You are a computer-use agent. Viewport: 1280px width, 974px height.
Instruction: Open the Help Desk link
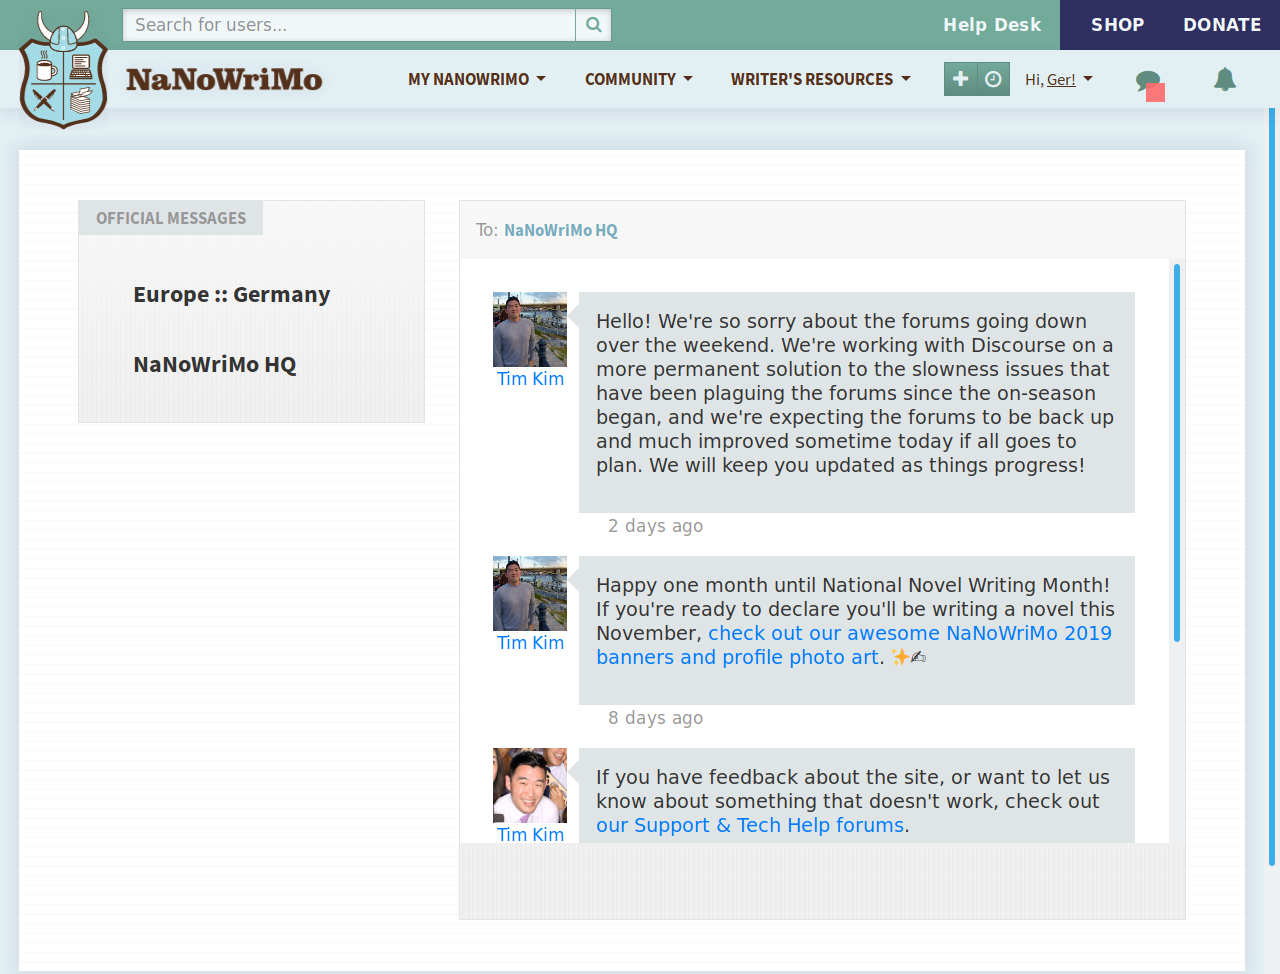click(992, 25)
